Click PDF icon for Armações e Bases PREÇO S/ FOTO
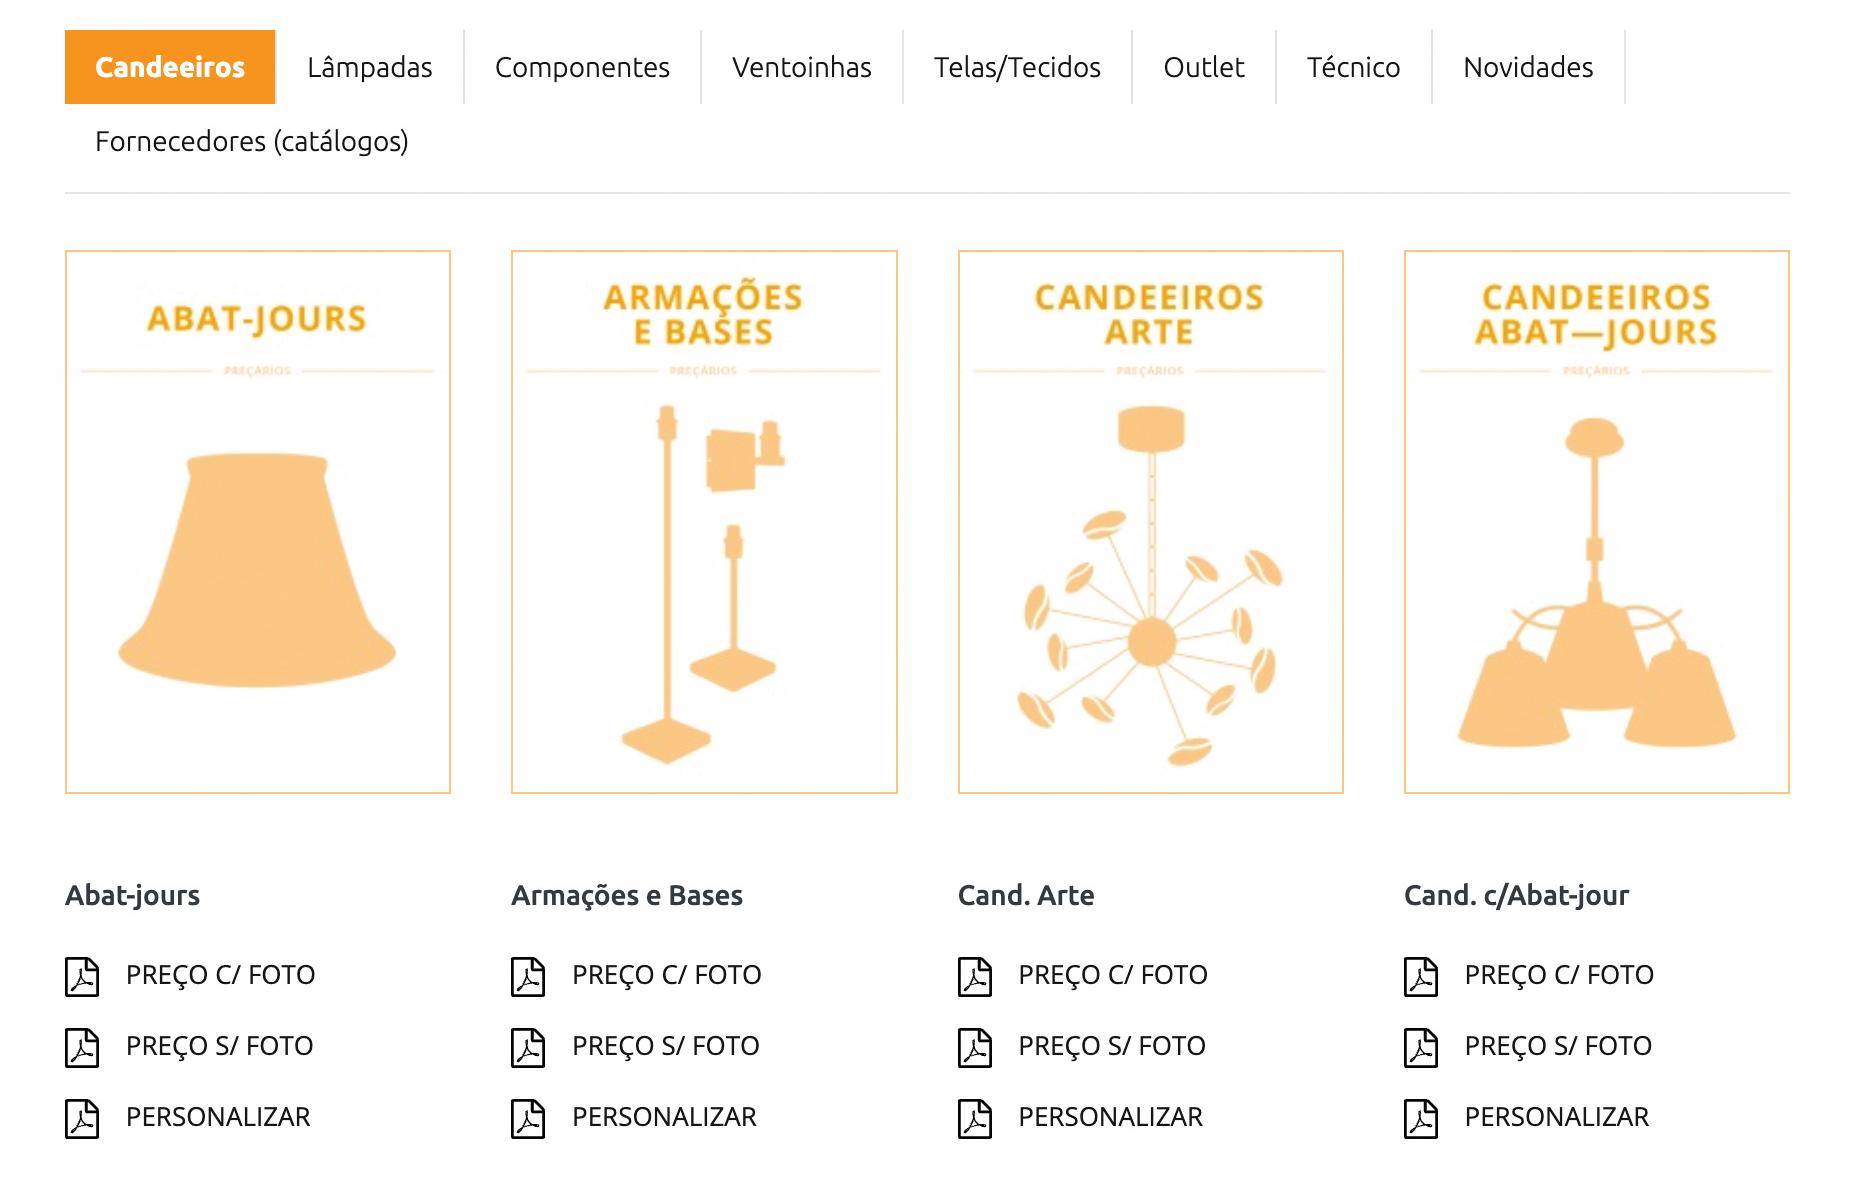 528,1047
